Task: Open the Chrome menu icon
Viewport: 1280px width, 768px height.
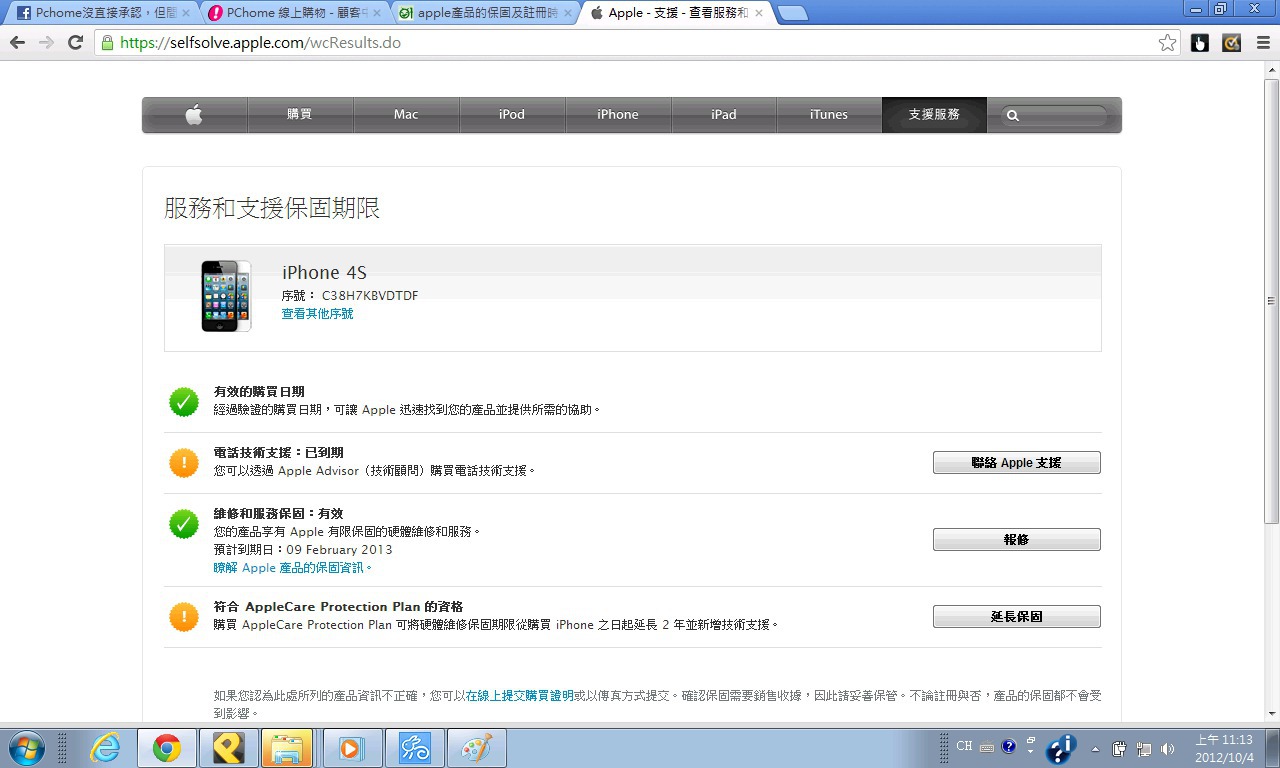Action: point(1262,43)
